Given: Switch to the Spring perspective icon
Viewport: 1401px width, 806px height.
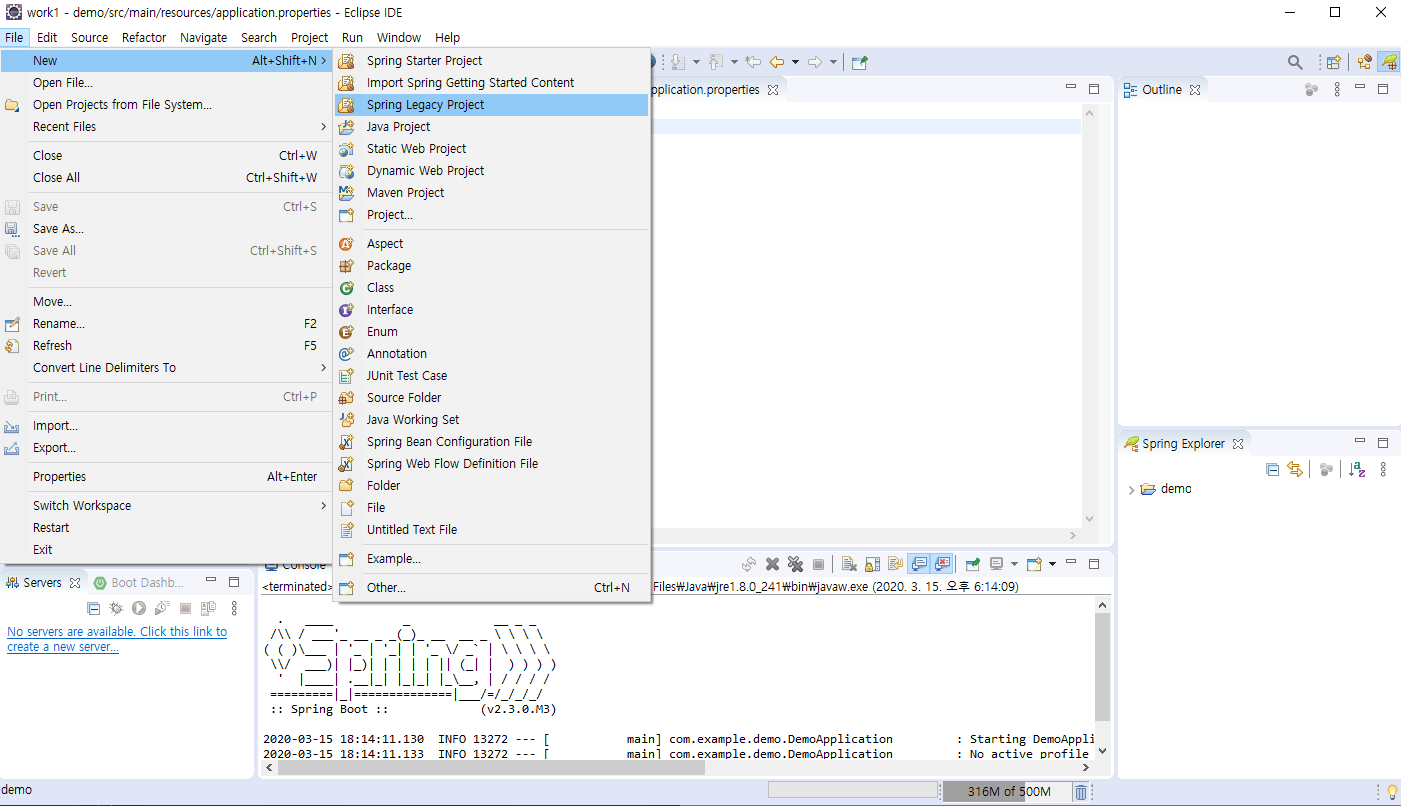Looking at the screenshot, I should click(x=1389, y=62).
